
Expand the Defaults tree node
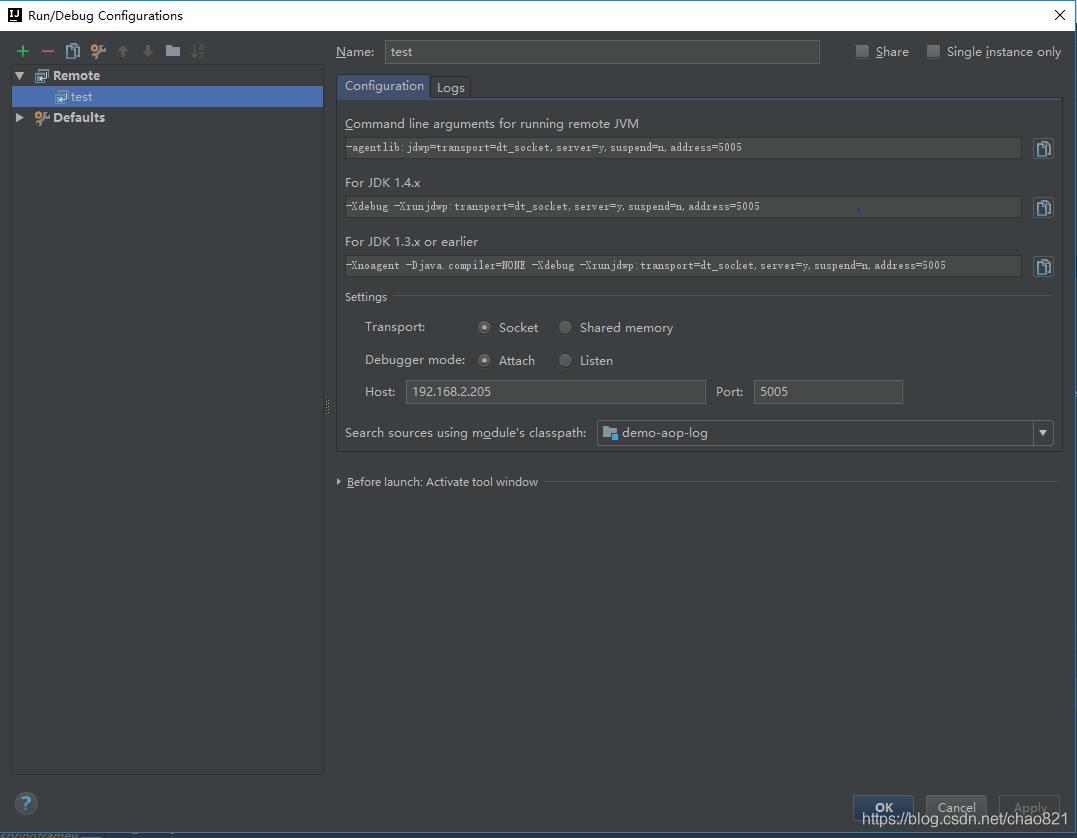point(20,118)
